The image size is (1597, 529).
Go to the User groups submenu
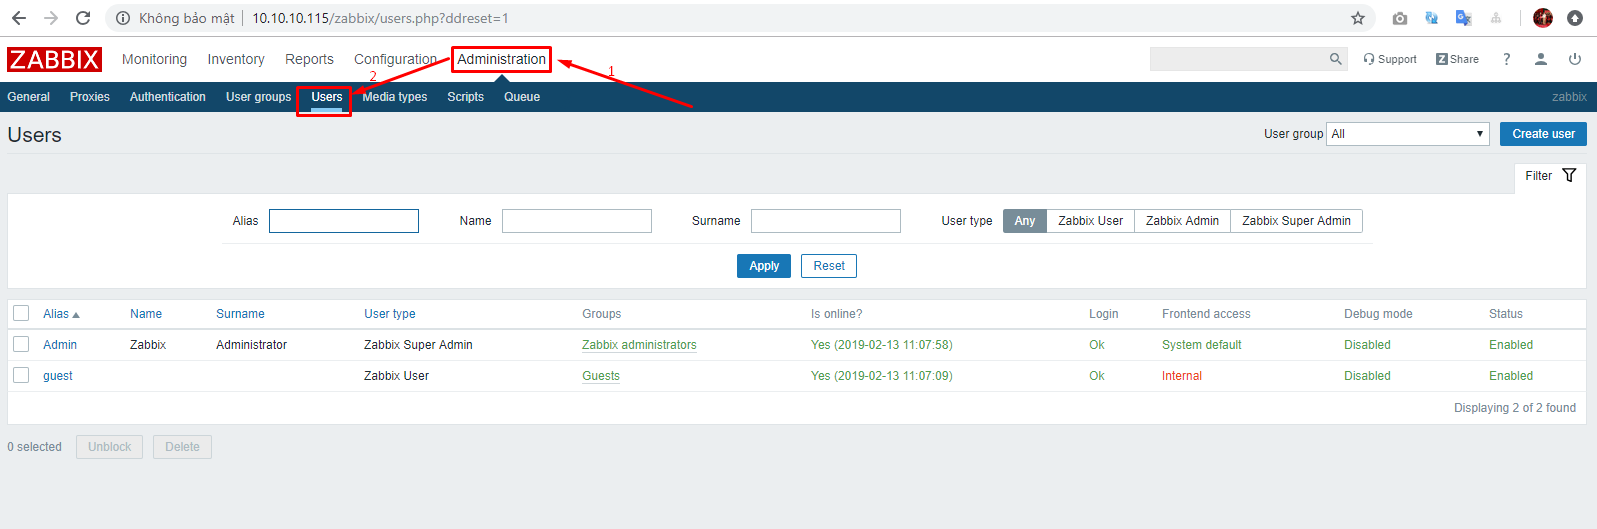(x=258, y=97)
